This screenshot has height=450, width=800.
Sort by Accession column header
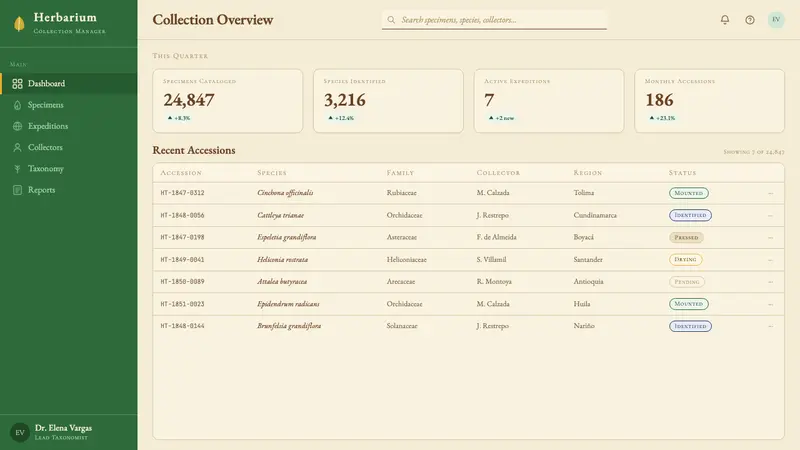[x=181, y=173]
